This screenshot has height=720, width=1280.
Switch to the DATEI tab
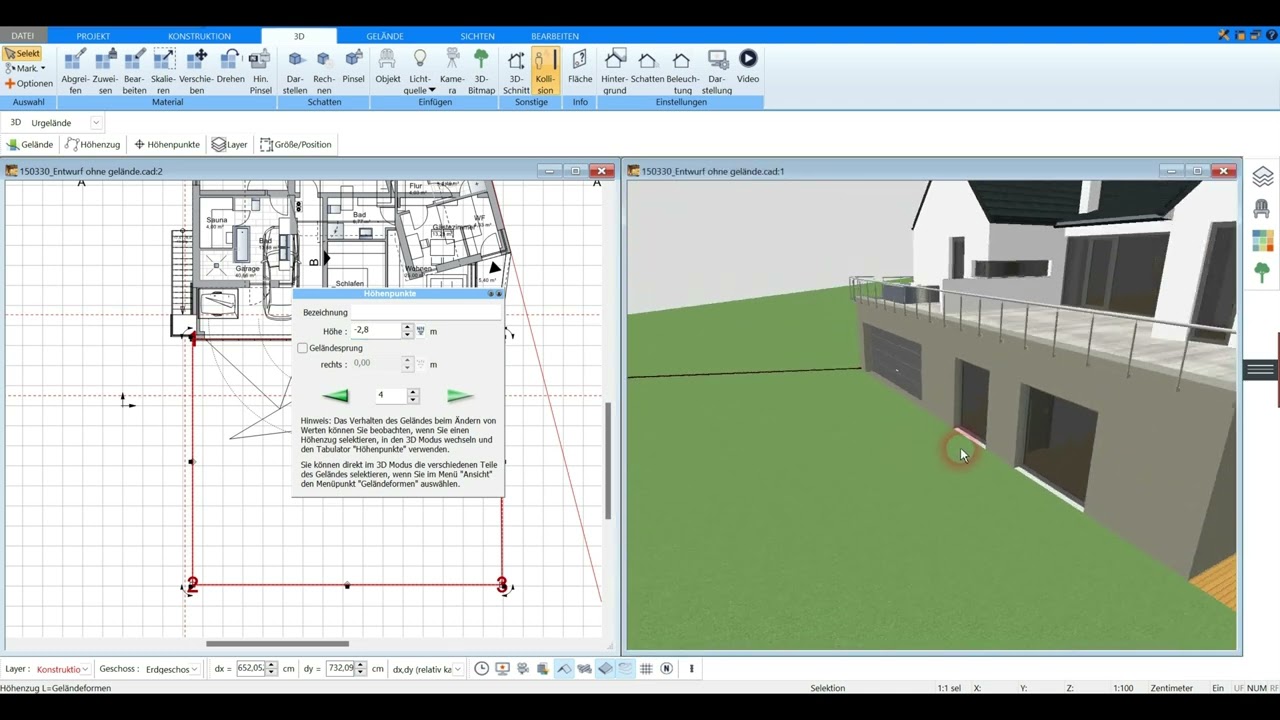(22, 36)
